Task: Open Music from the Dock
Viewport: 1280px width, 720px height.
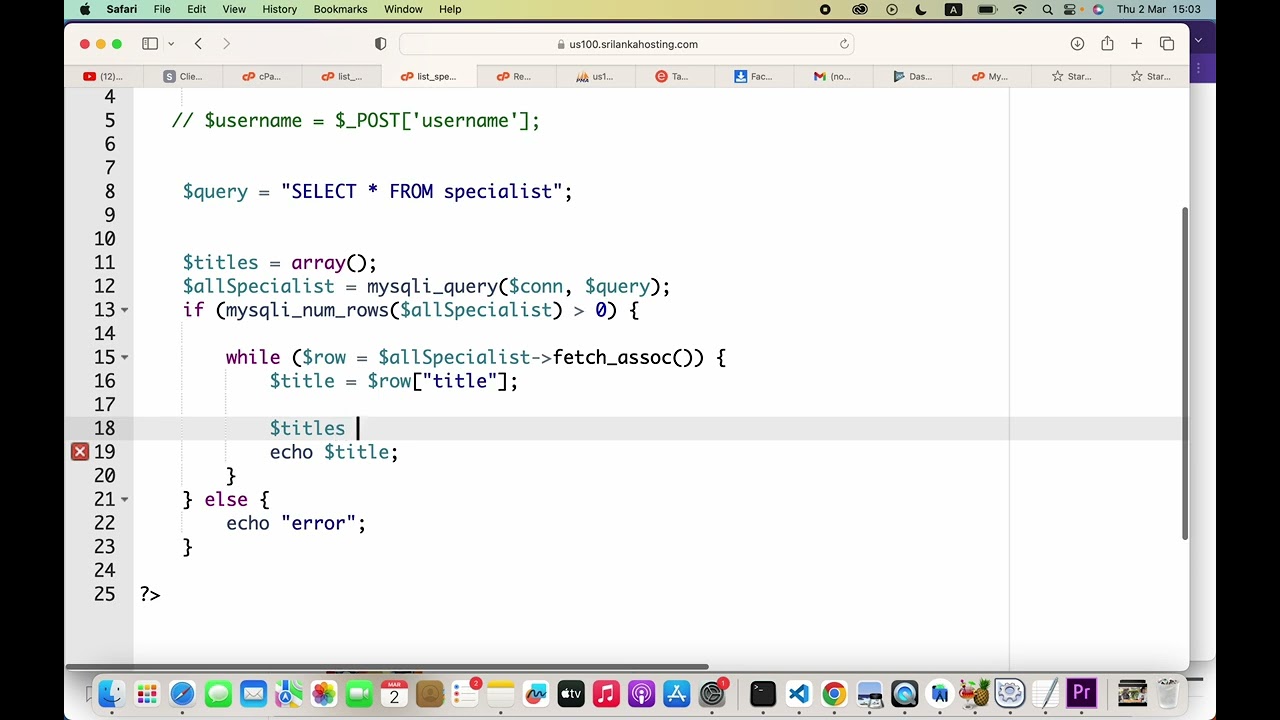Action: (x=606, y=693)
